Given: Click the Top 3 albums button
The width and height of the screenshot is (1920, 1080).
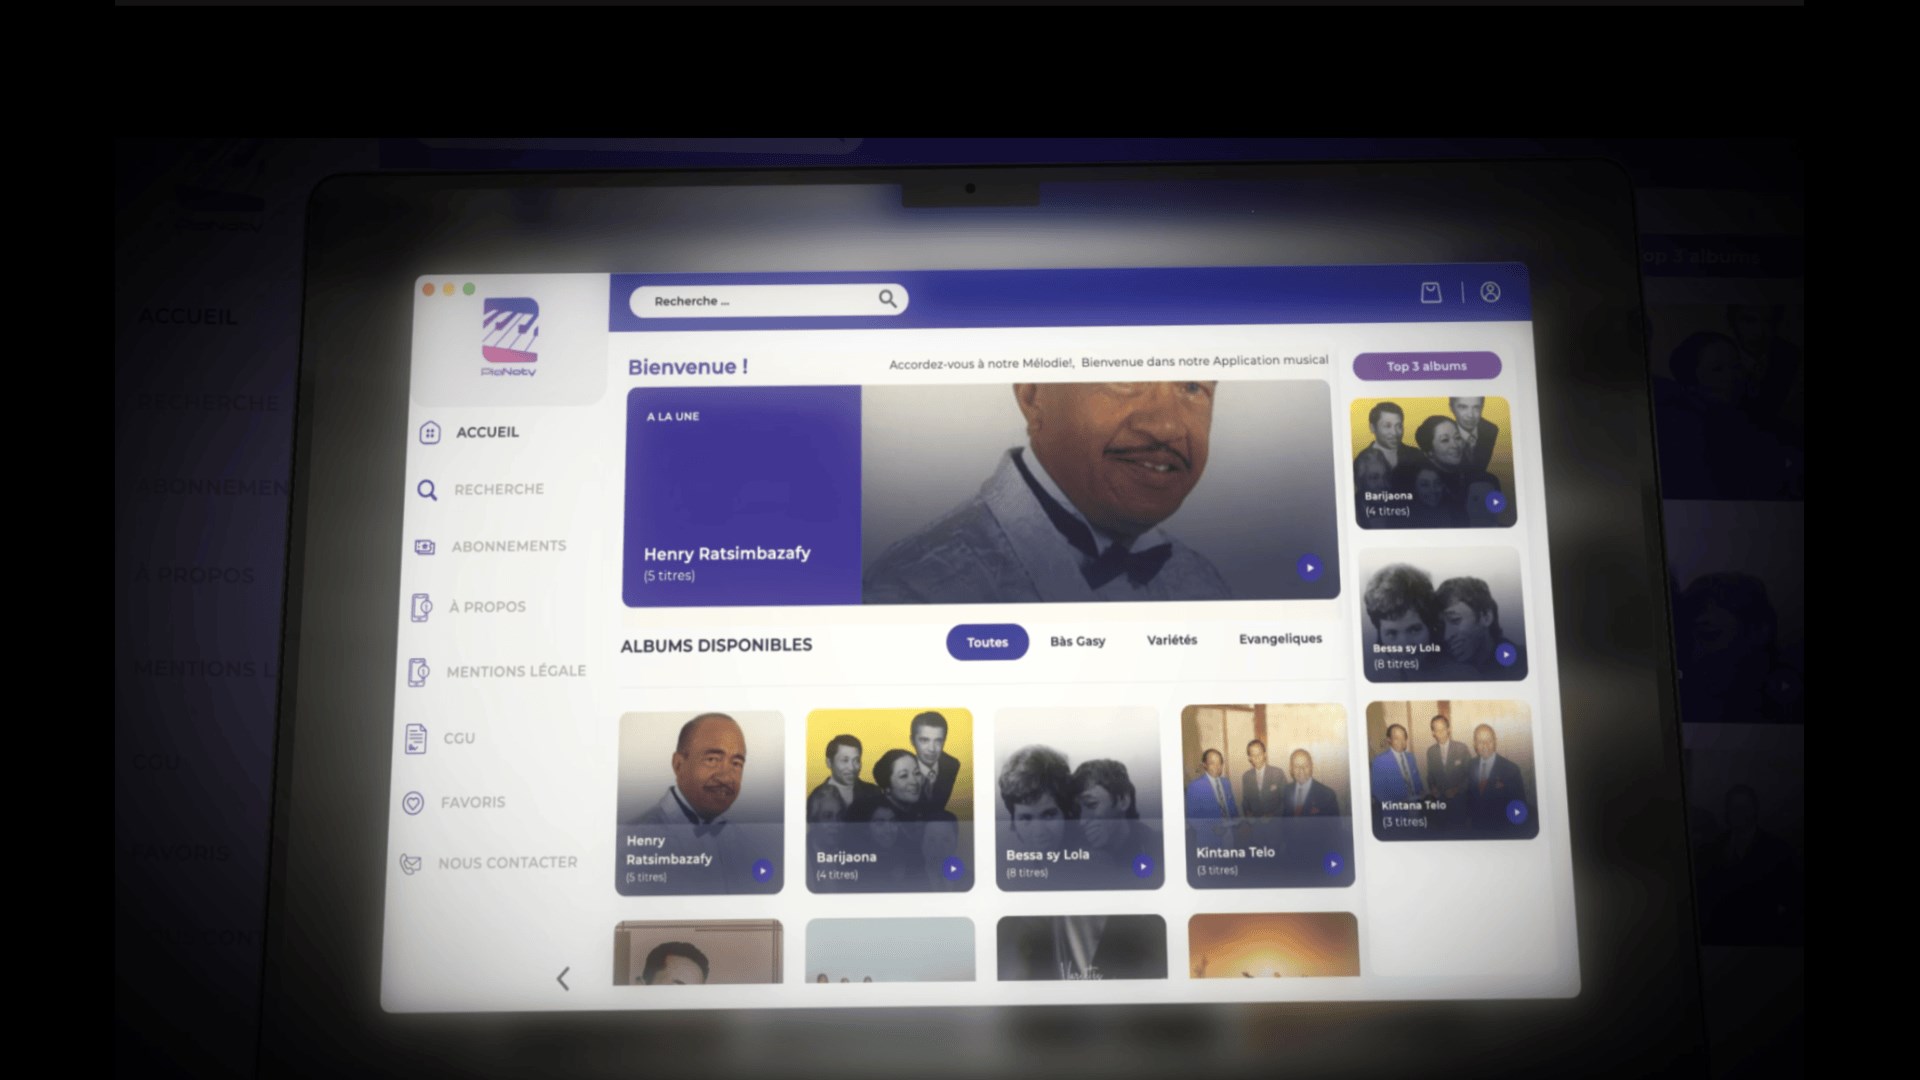Looking at the screenshot, I should (x=1426, y=366).
